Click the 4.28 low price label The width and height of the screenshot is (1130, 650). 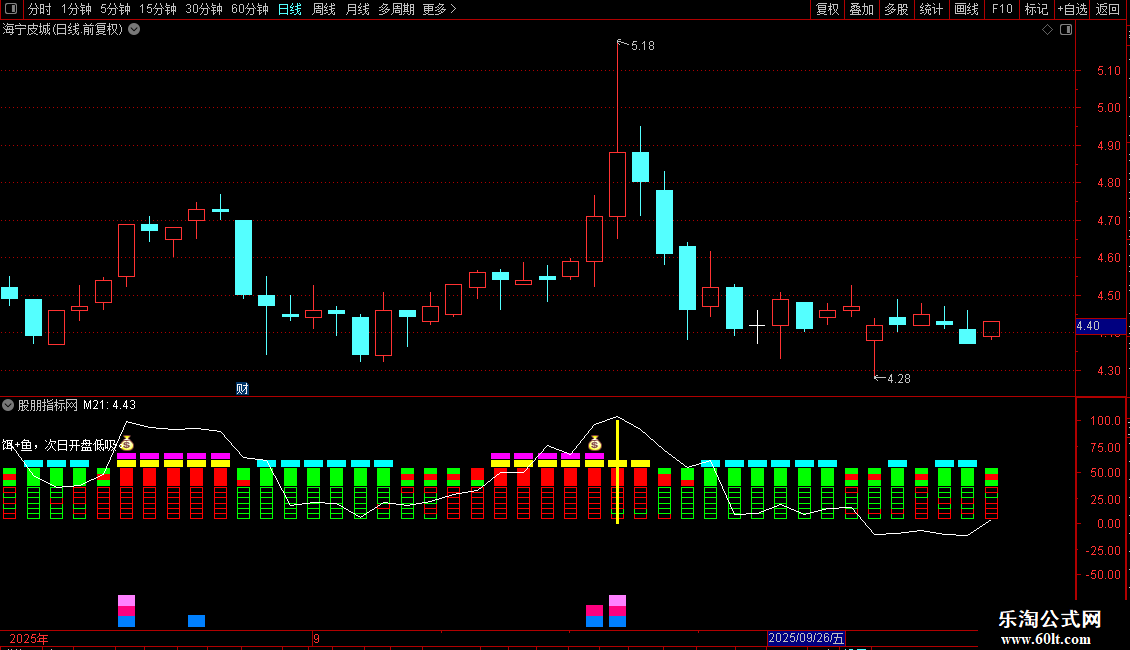coord(899,379)
